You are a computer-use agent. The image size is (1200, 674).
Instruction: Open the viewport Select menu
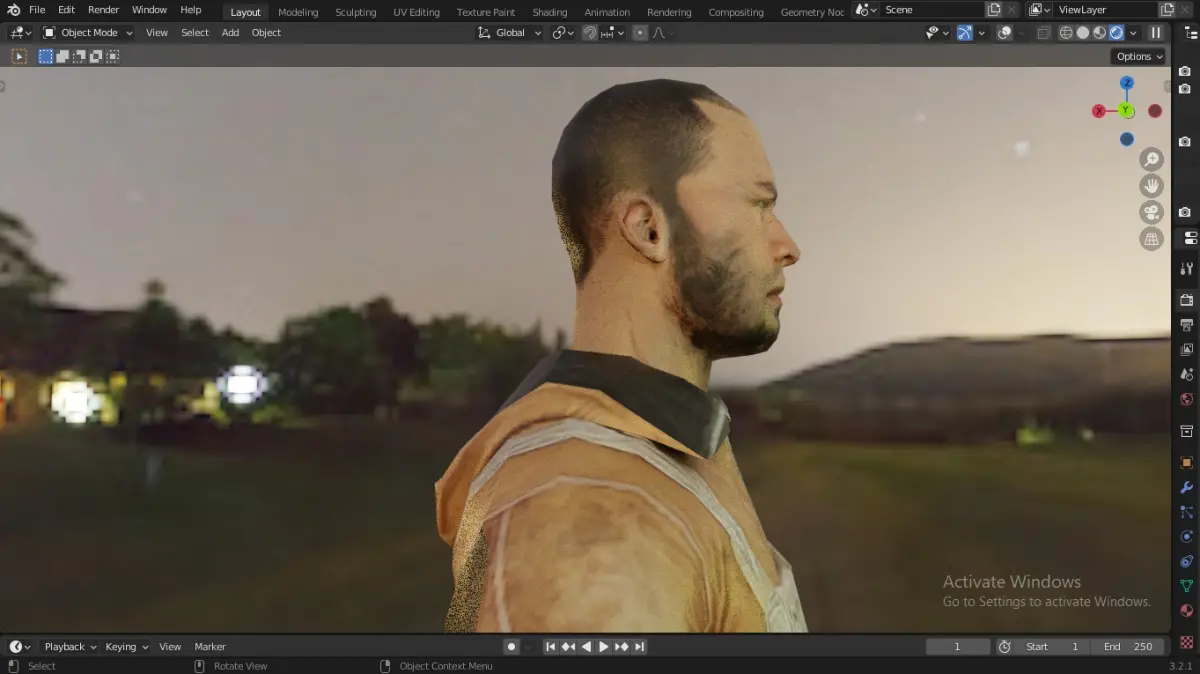pyautogui.click(x=195, y=32)
